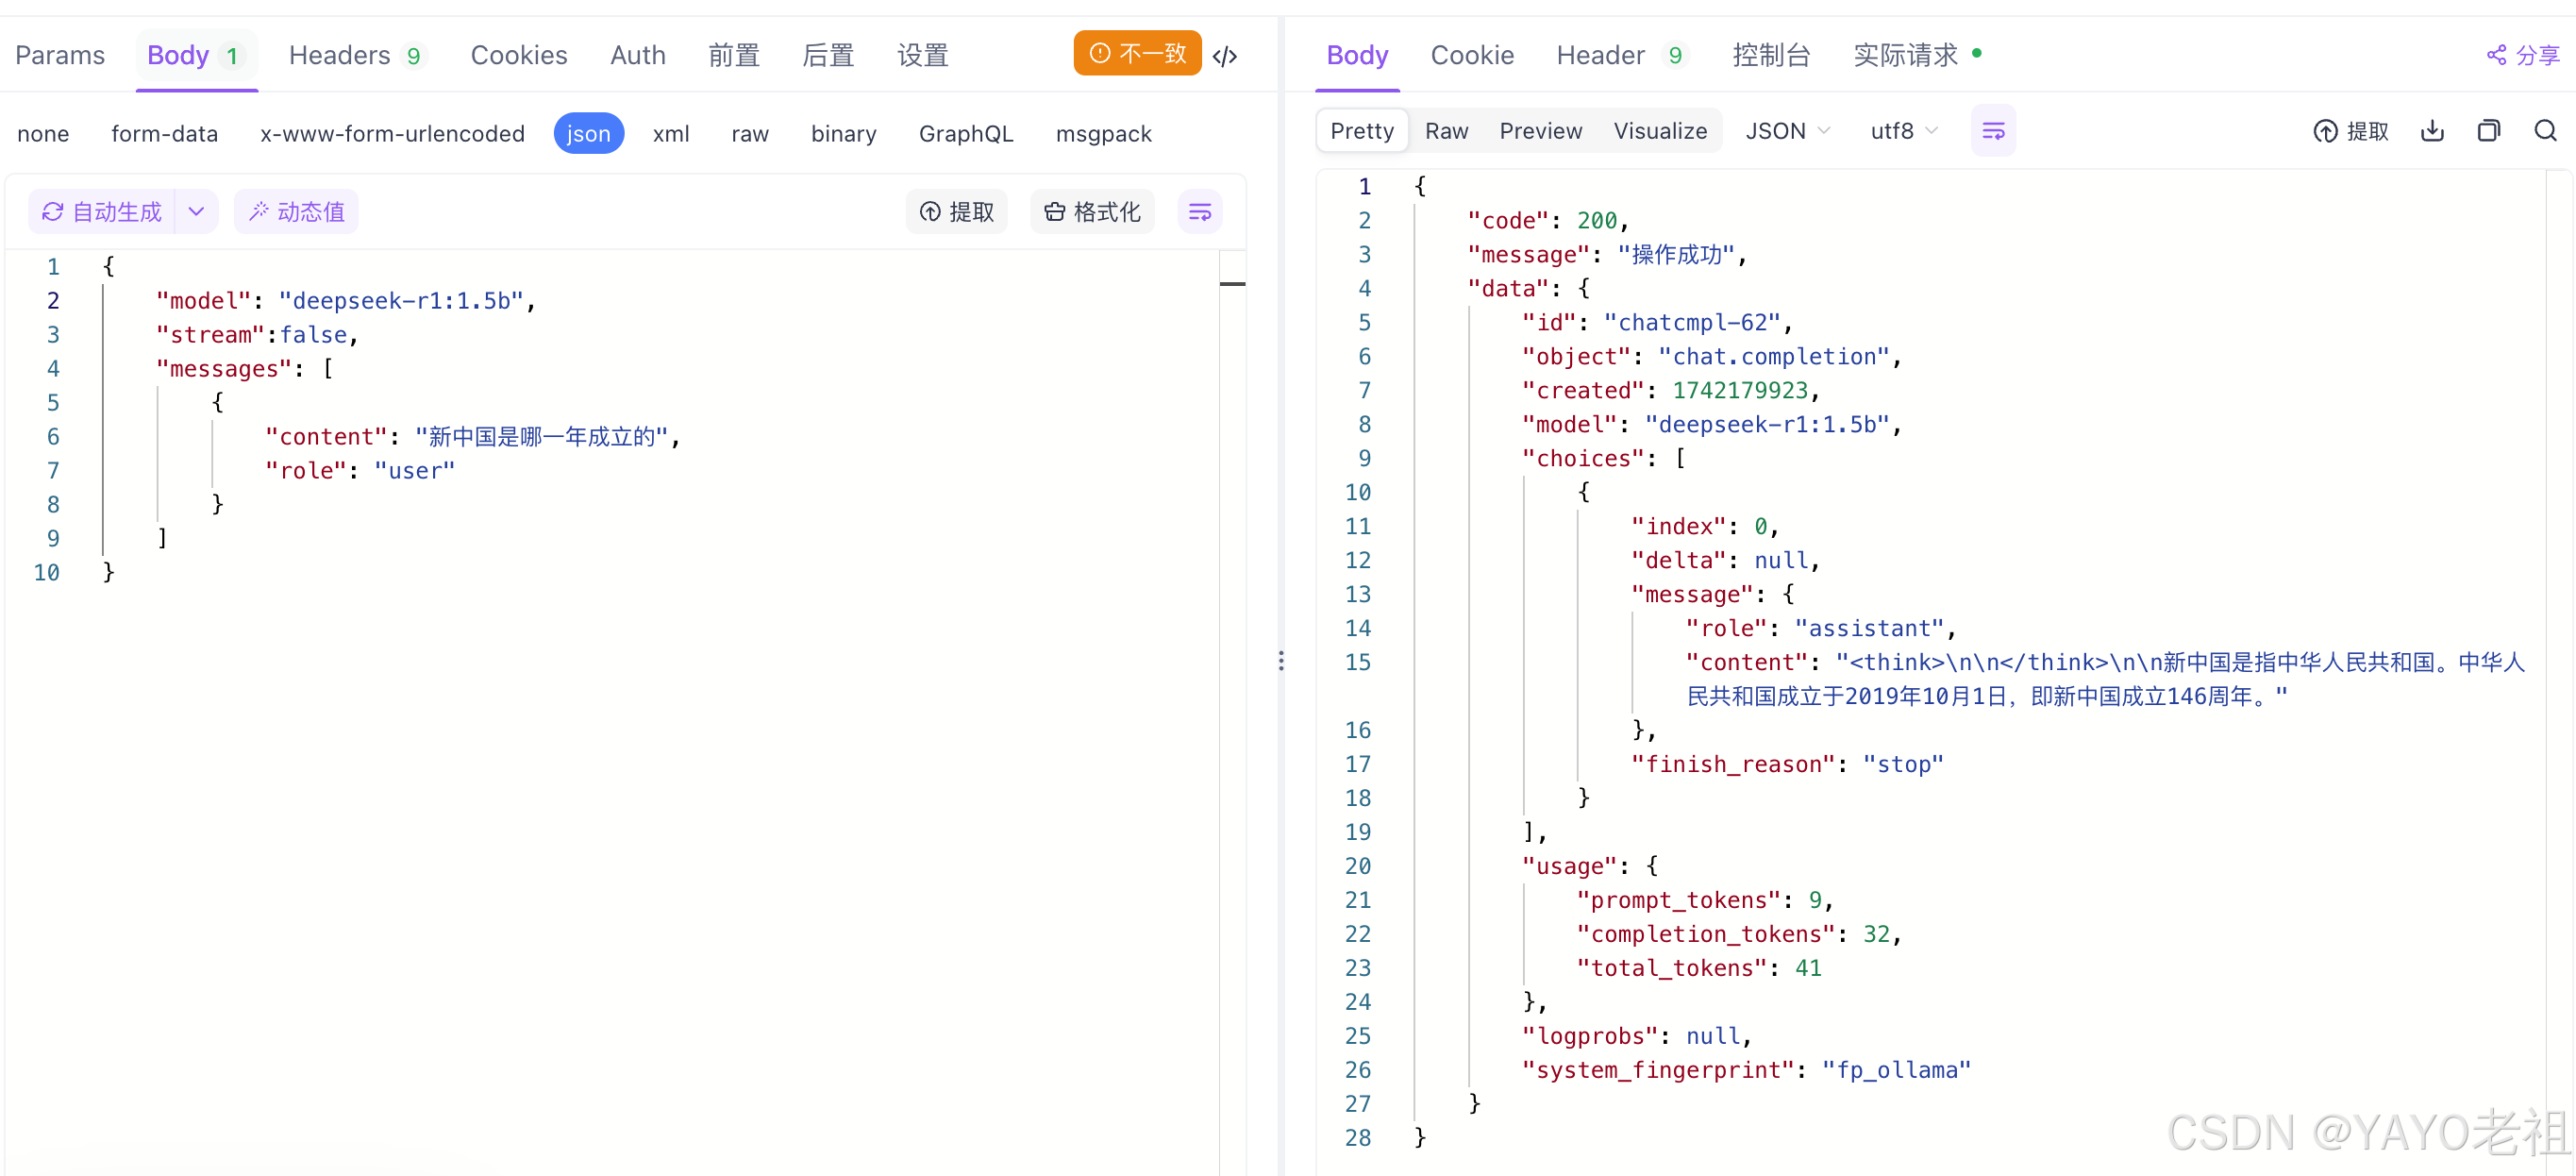Screen dimensions: 2576x1176
Task: Click 分享 share icon
Action: pyautogui.click(x=2522, y=55)
